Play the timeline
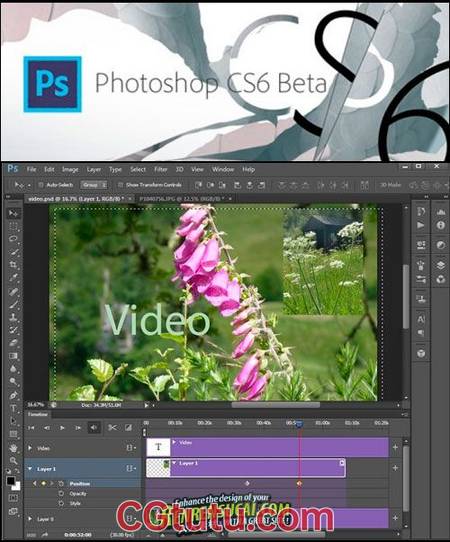The width and height of the screenshot is (450, 542). 62,428
